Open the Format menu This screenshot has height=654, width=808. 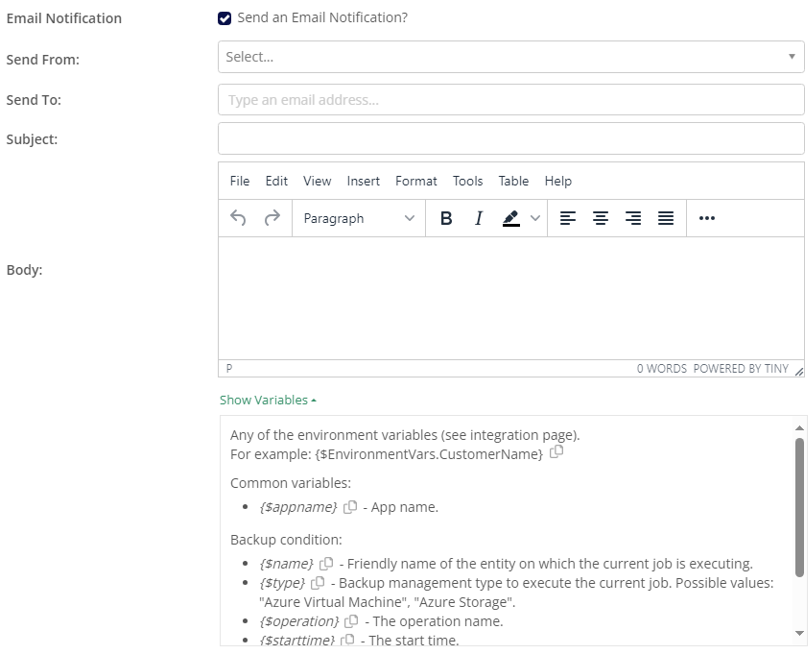coord(416,181)
